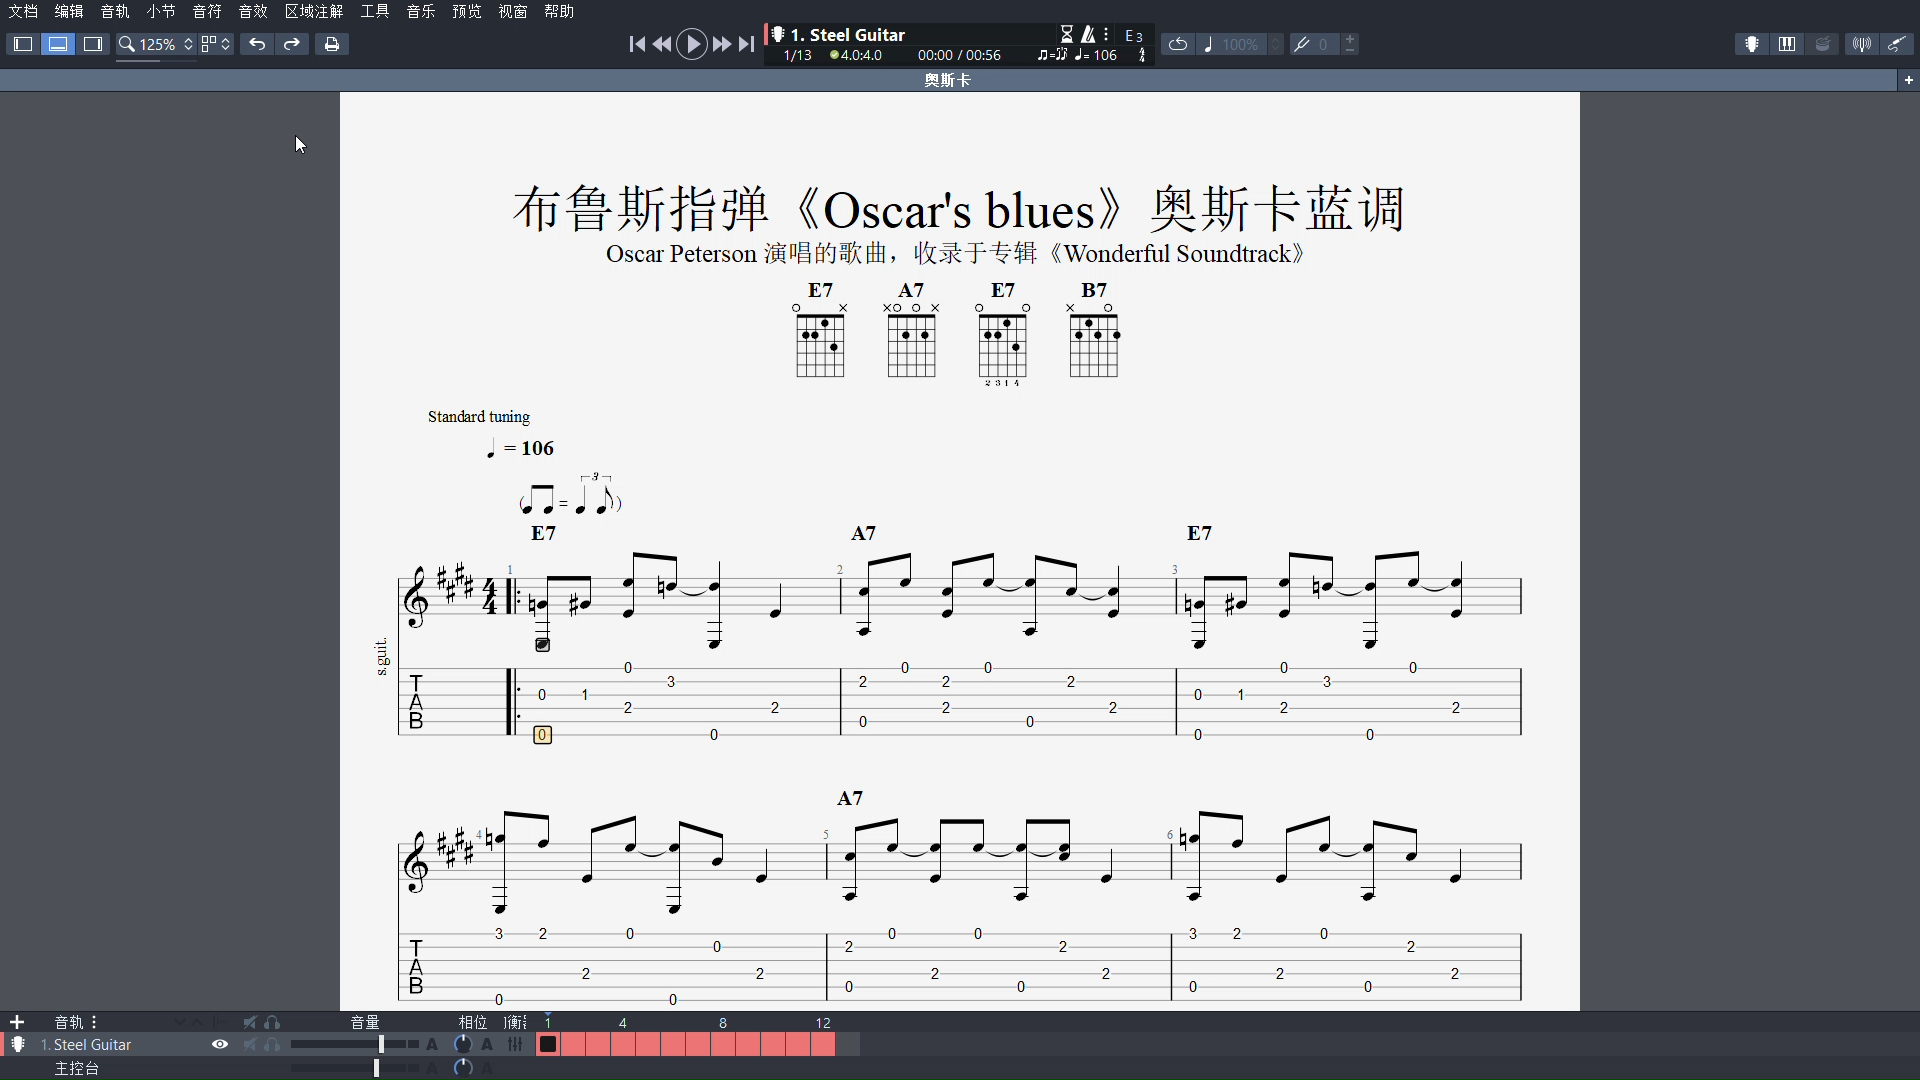The height and width of the screenshot is (1080, 1920).
Task: Start playback with the play button
Action: click(692, 44)
